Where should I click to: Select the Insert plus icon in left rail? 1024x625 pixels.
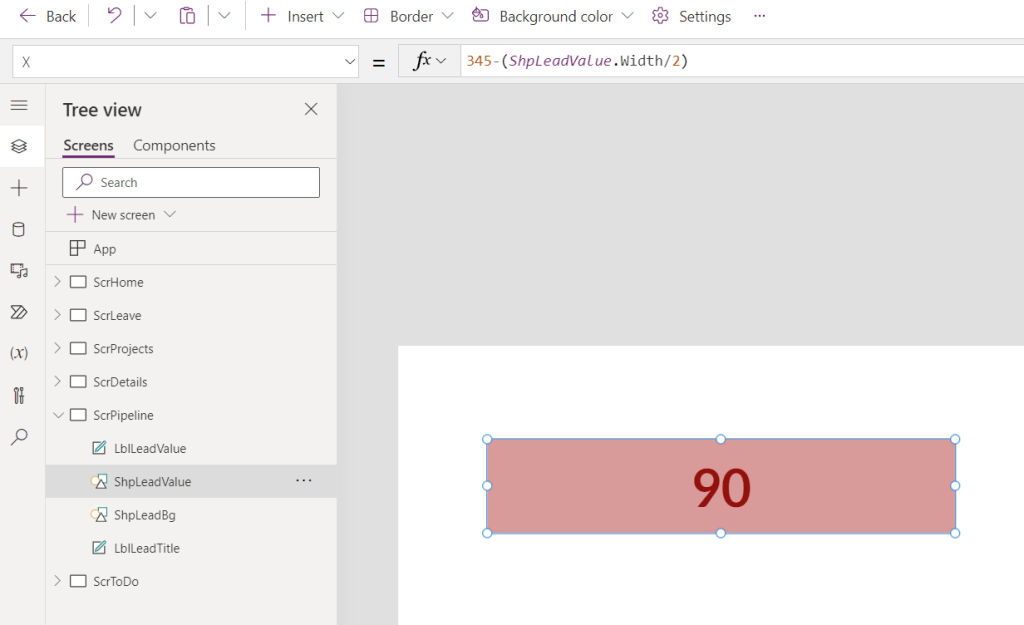(18, 187)
